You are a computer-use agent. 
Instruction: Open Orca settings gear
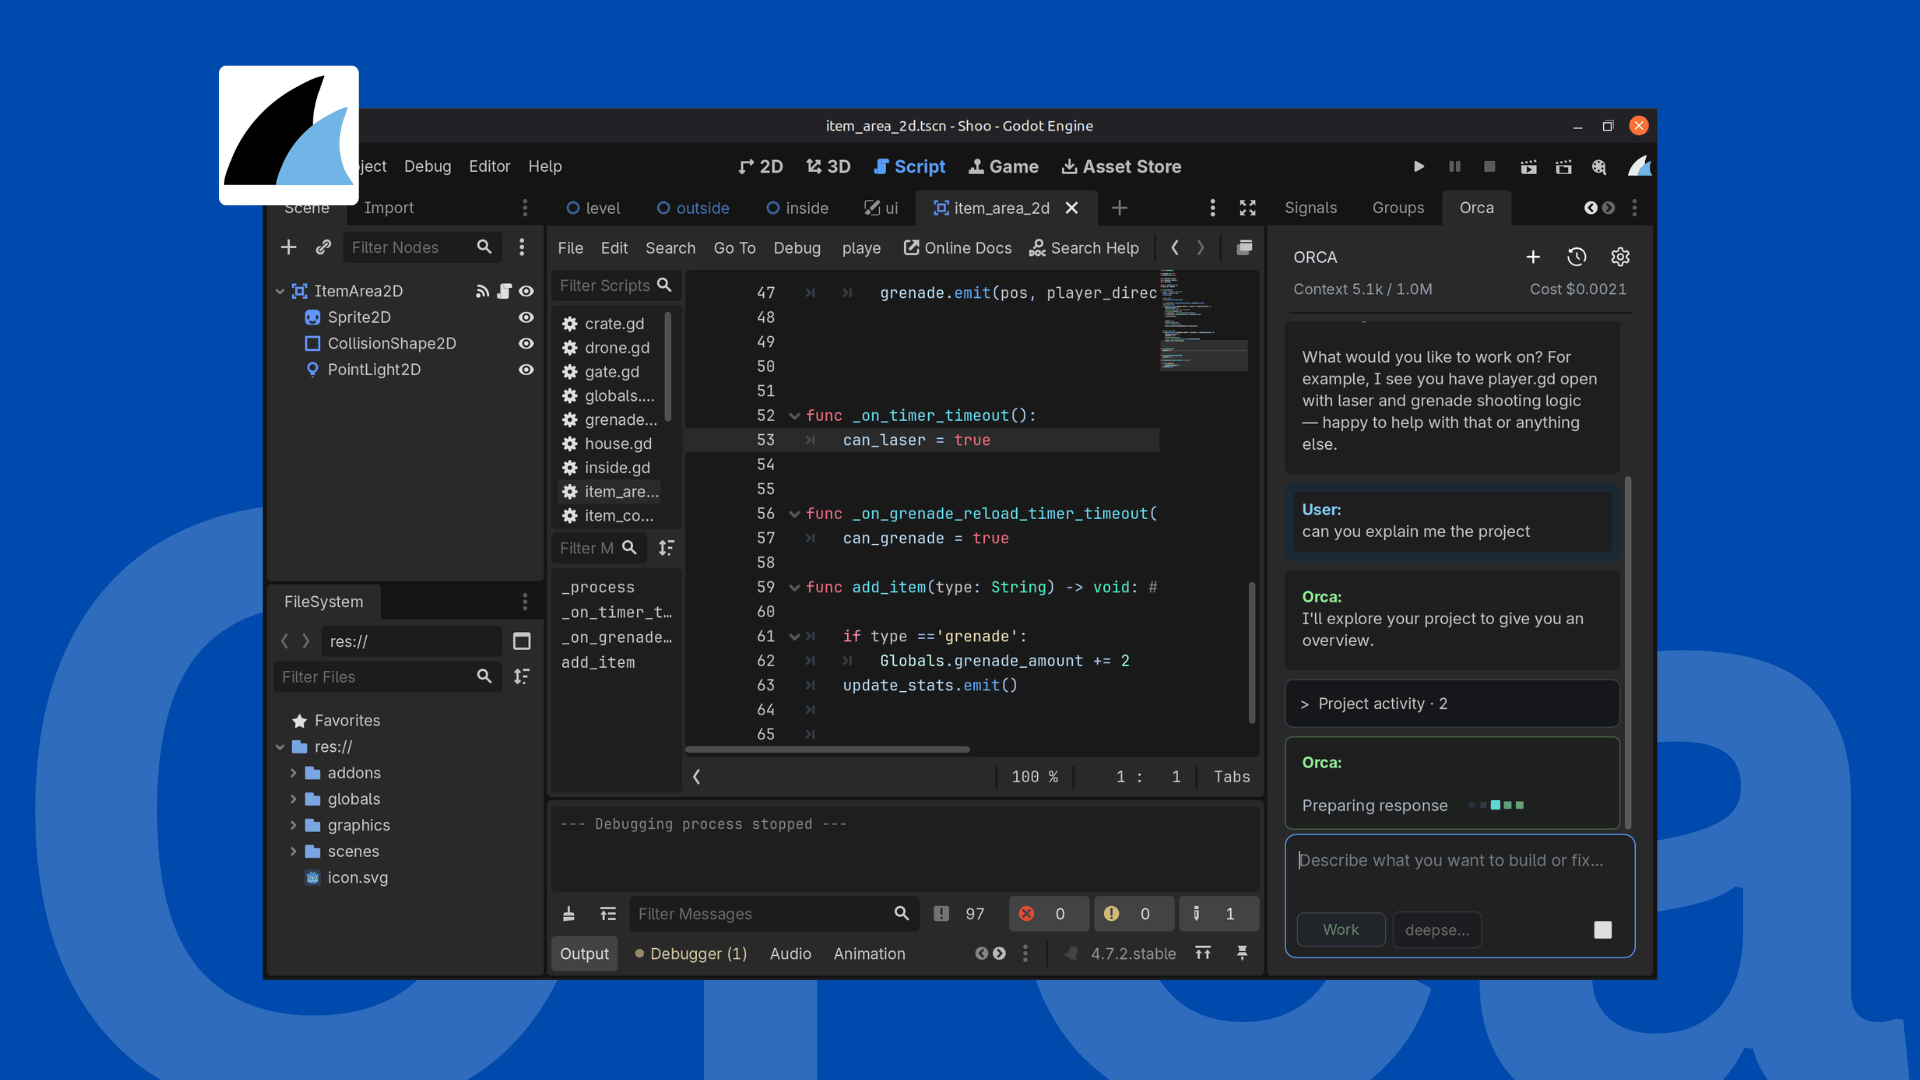tap(1620, 257)
